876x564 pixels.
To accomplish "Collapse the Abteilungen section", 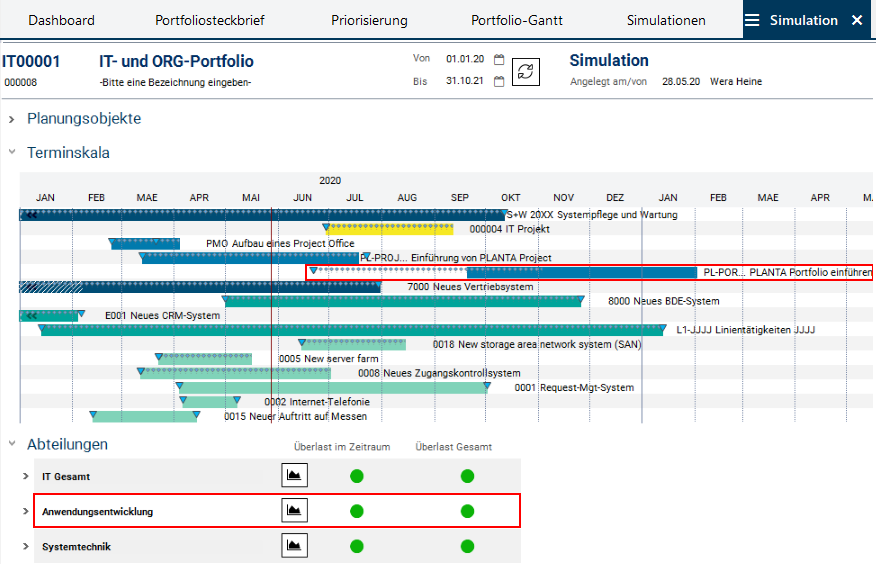I will 12,444.
